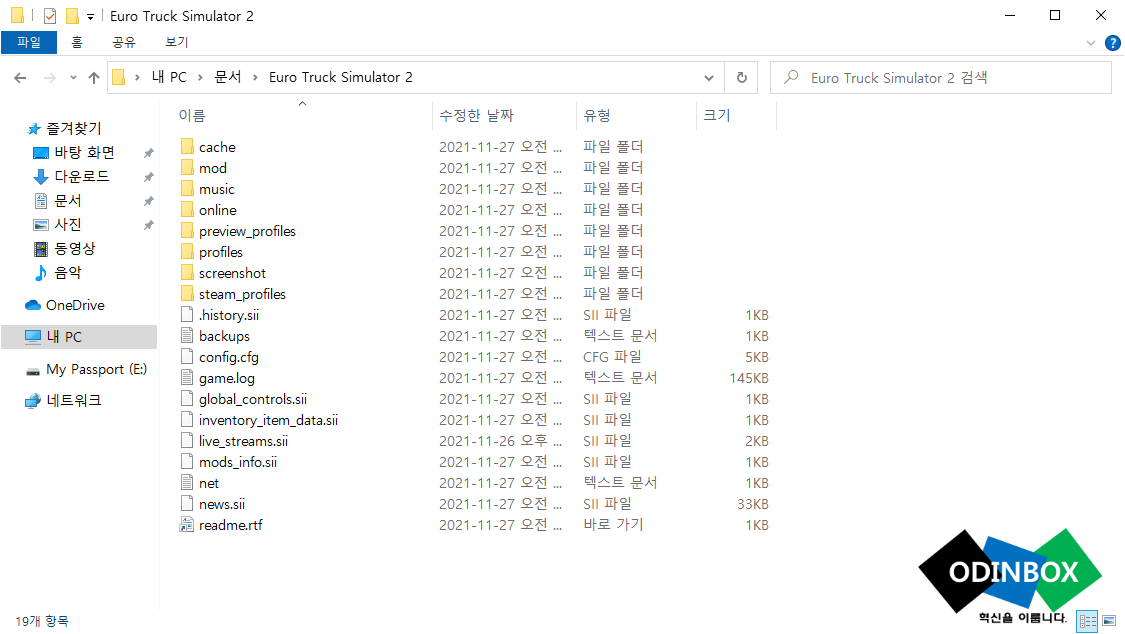Image resolution: width=1125 pixels, height=634 pixels.
Task: Select the mod folder icon
Action: (x=187, y=168)
